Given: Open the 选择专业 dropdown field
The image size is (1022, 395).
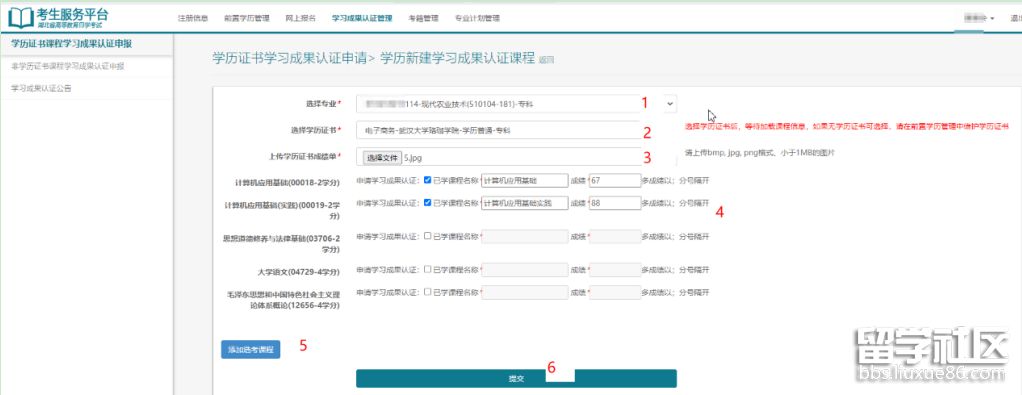Looking at the screenshot, I should click(x=517, y=103).
